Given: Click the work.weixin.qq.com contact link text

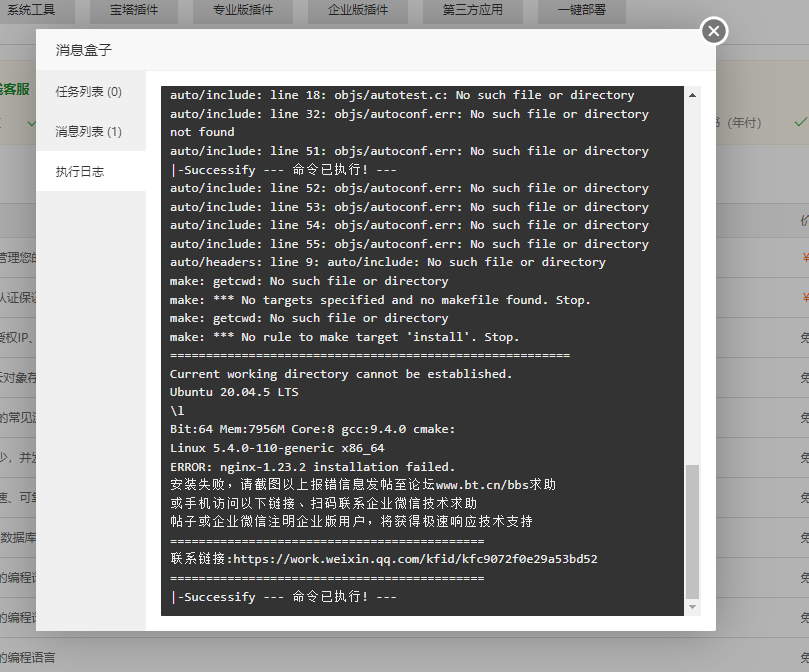Looking at the screenshot, I should 415,559.
